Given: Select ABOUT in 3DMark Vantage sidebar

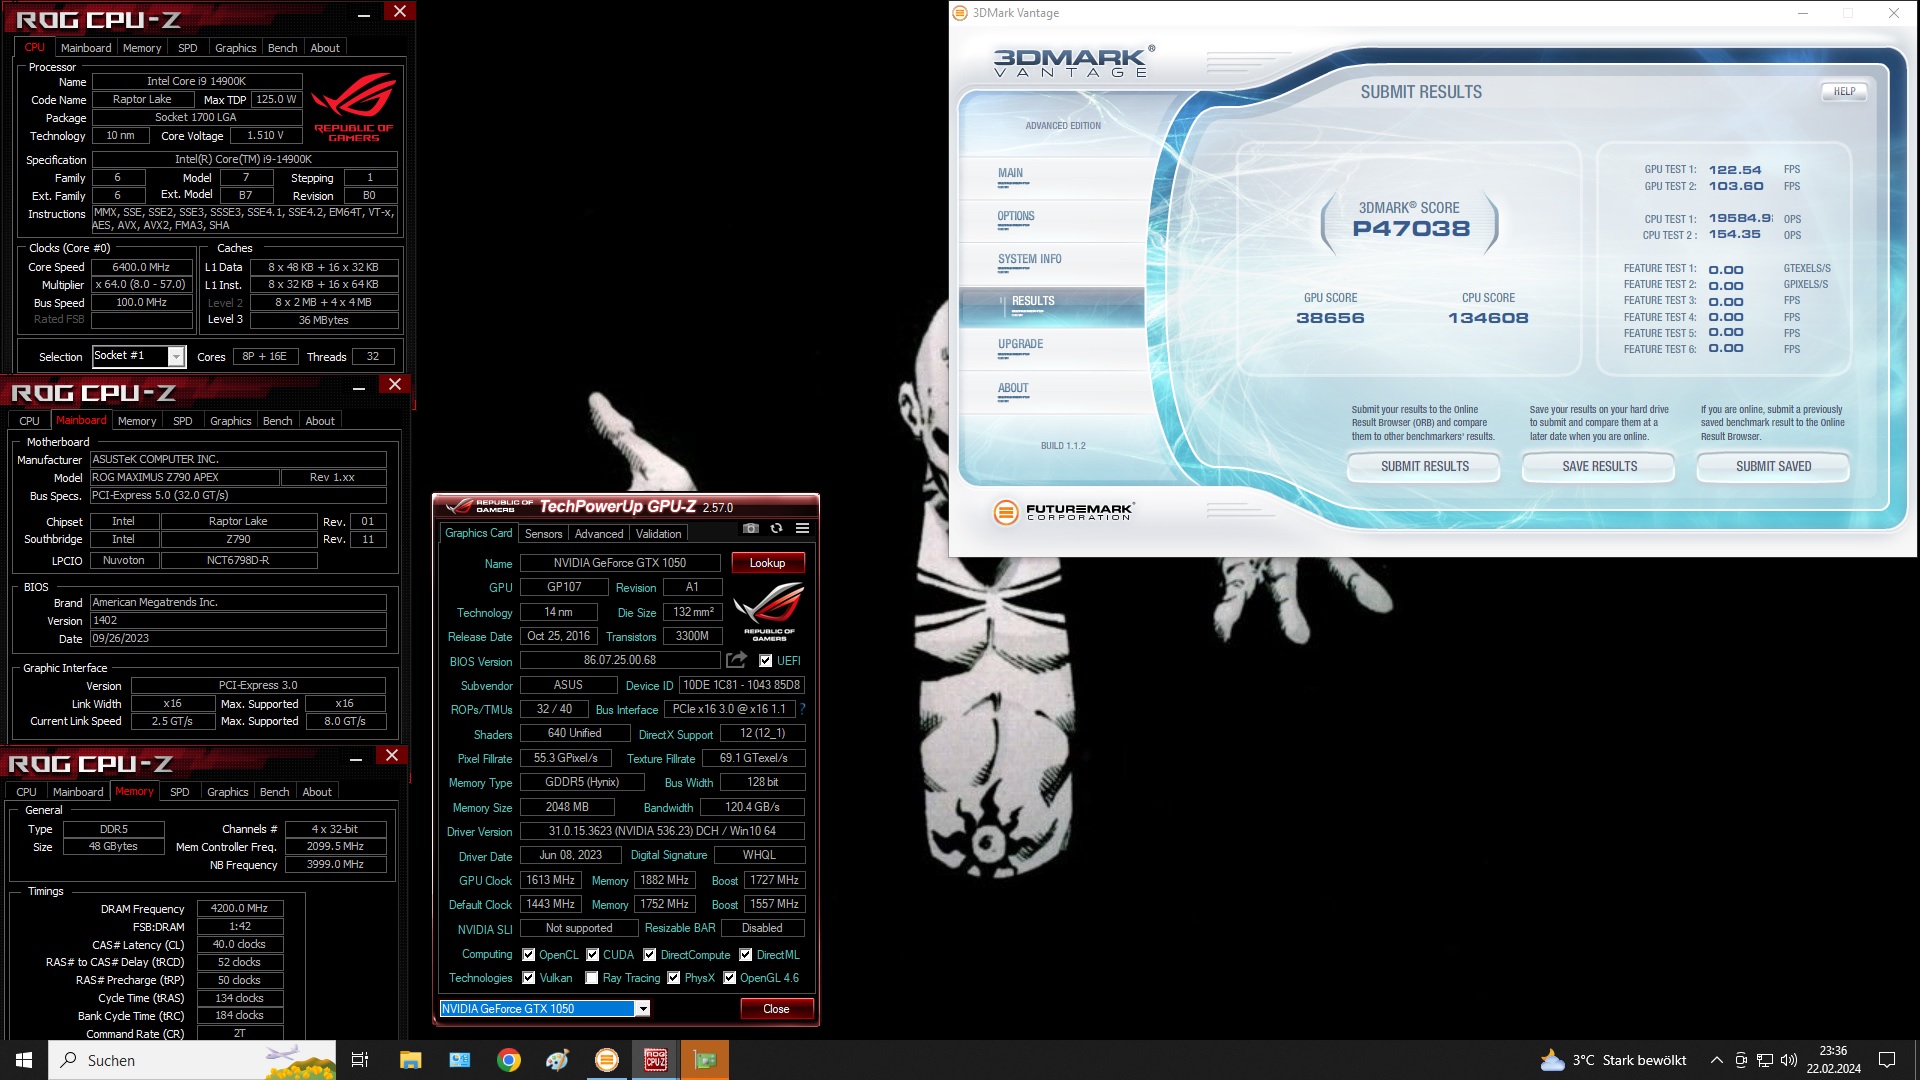Looking at the screenshot, I should click(1013, 389).
